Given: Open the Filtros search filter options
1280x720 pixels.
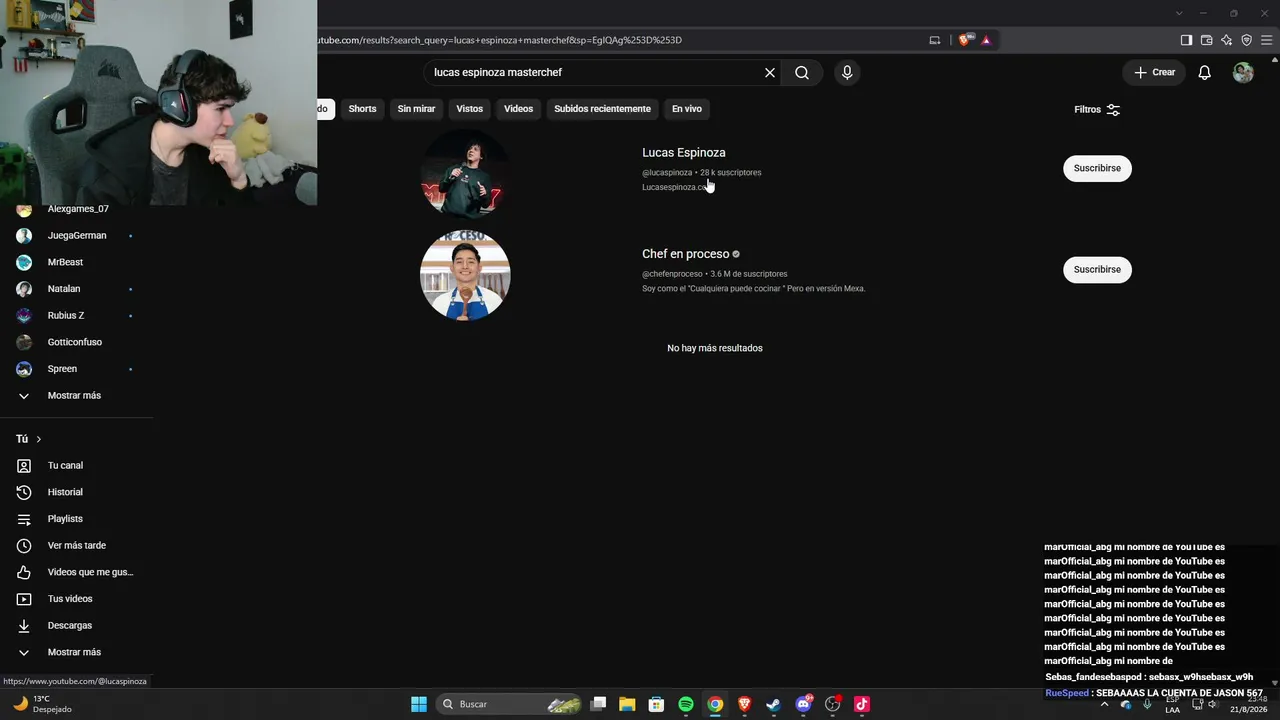Looking at the screenshot, I should coord(1097,110).
